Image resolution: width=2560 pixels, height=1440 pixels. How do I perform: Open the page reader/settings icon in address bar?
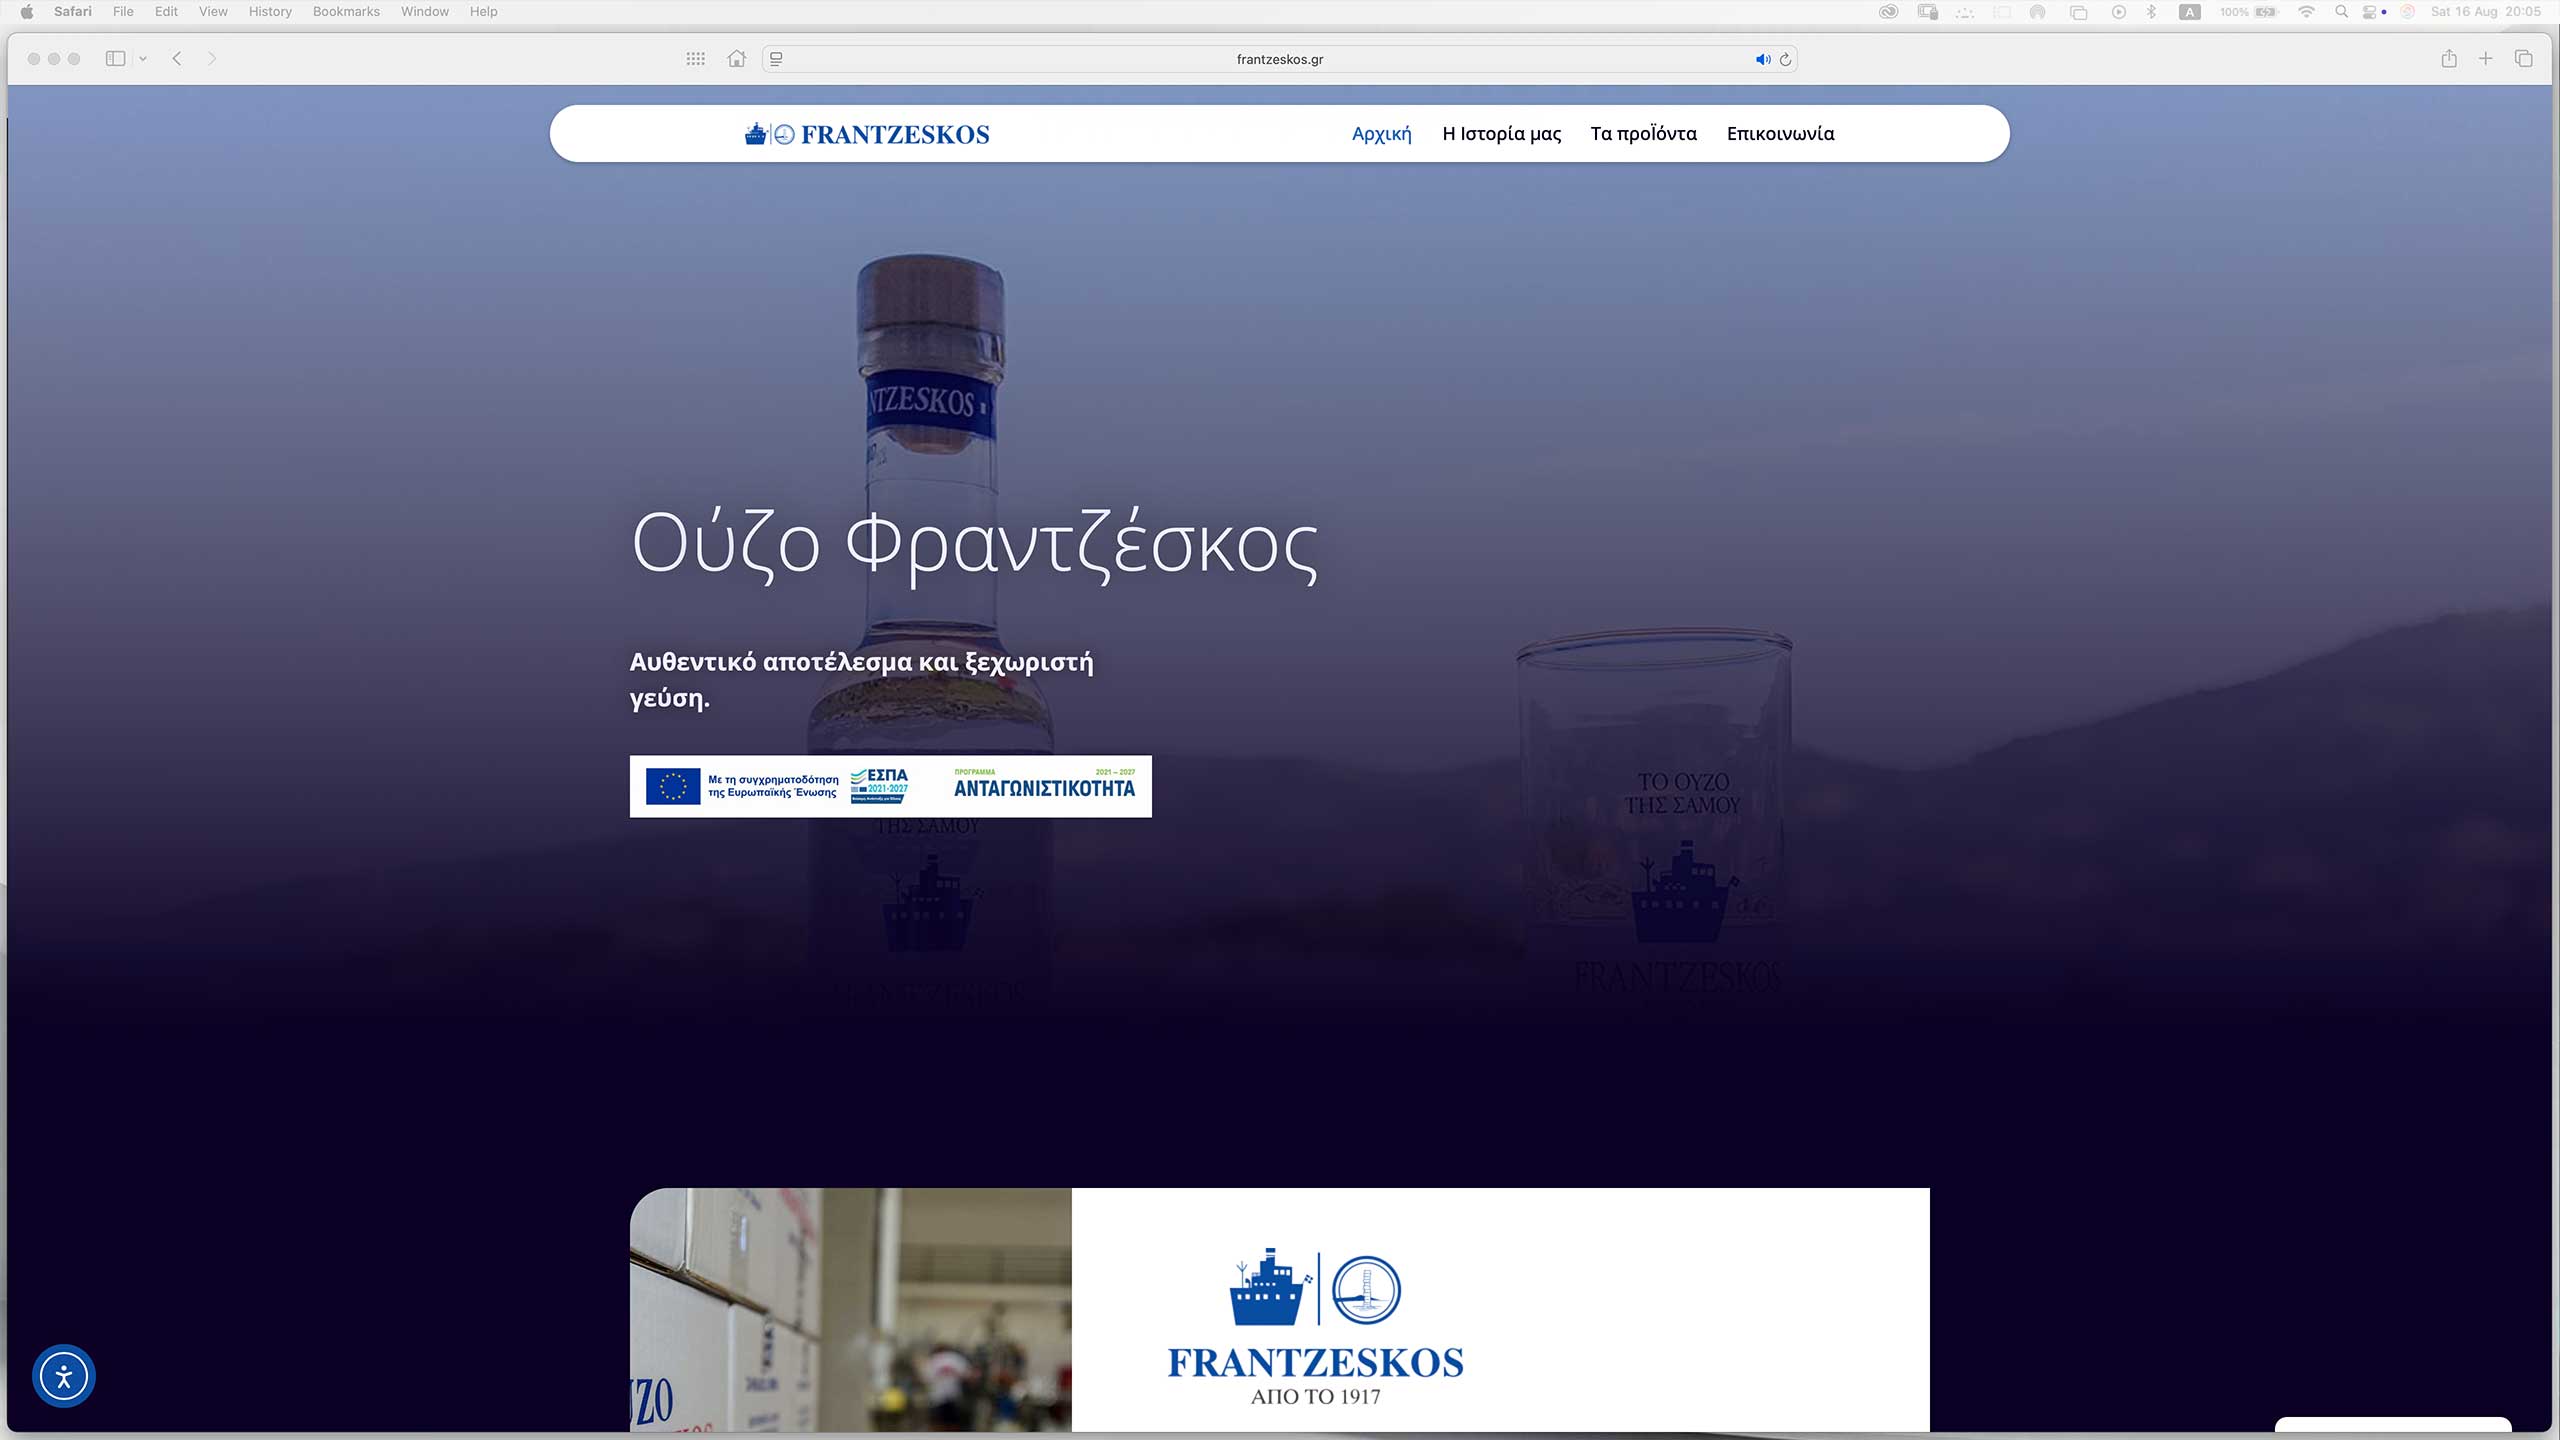[776, 59]
